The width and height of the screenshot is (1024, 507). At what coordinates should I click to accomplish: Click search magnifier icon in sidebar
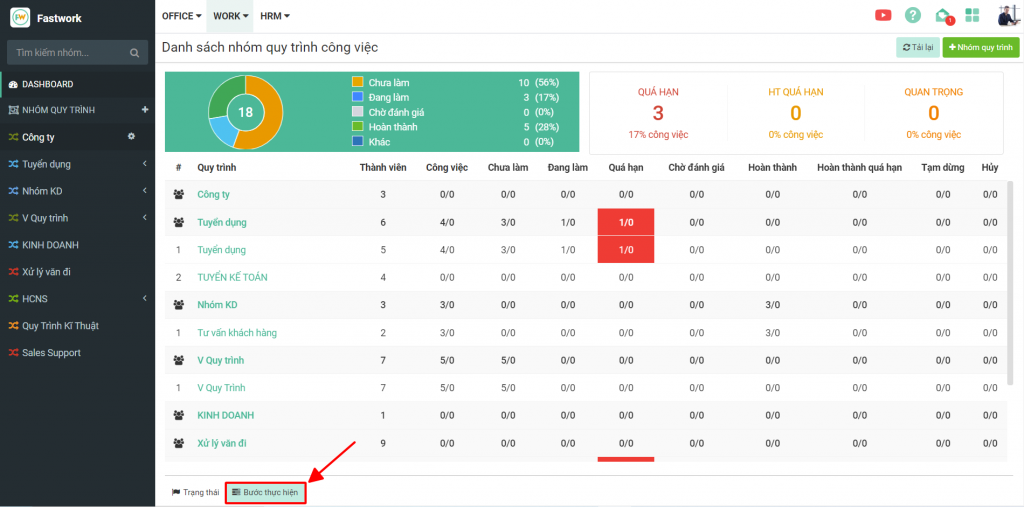pos(135,53)
